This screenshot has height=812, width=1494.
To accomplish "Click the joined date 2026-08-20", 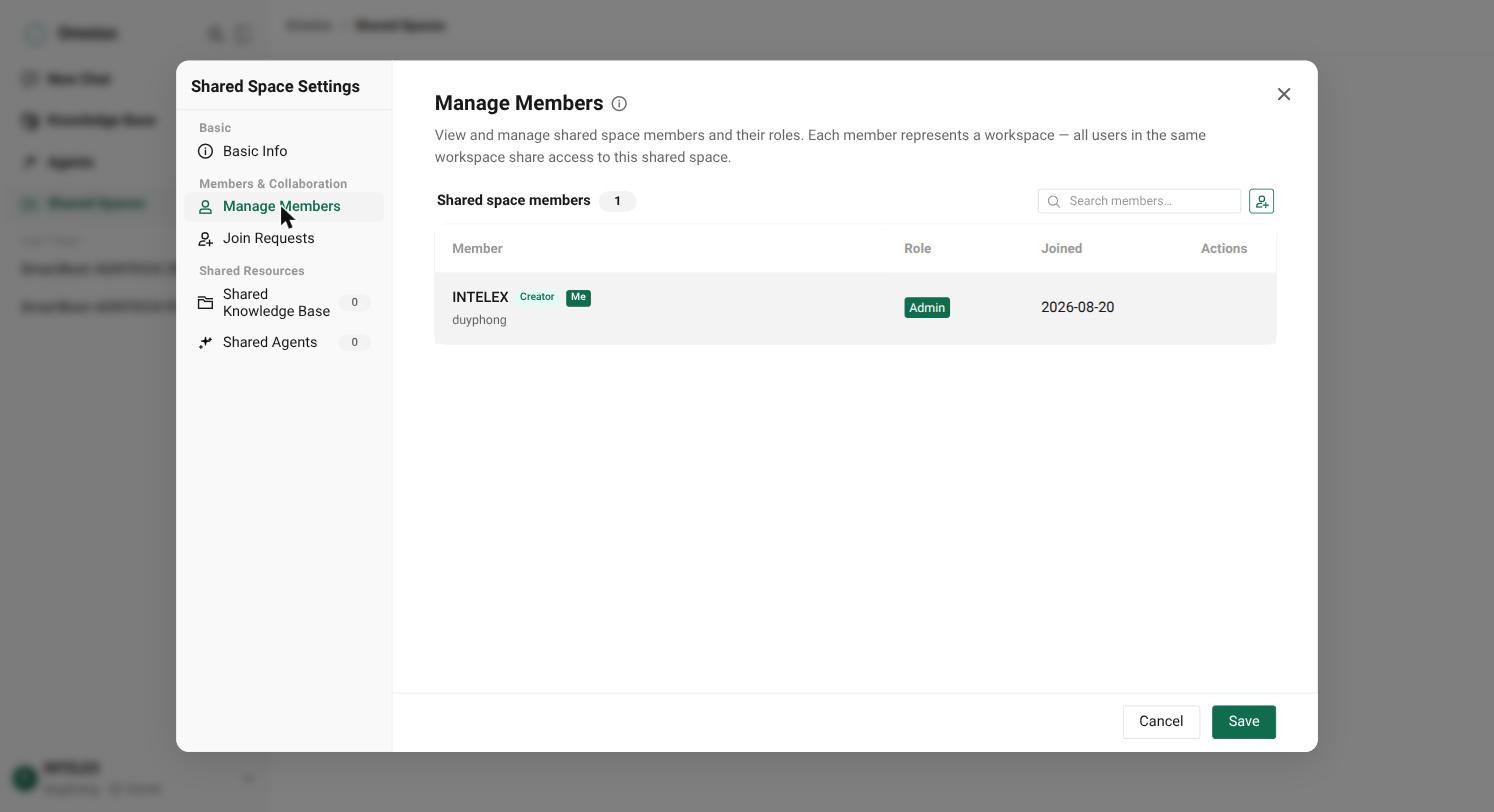I will pyautogui.click(x=1077, y=307).
